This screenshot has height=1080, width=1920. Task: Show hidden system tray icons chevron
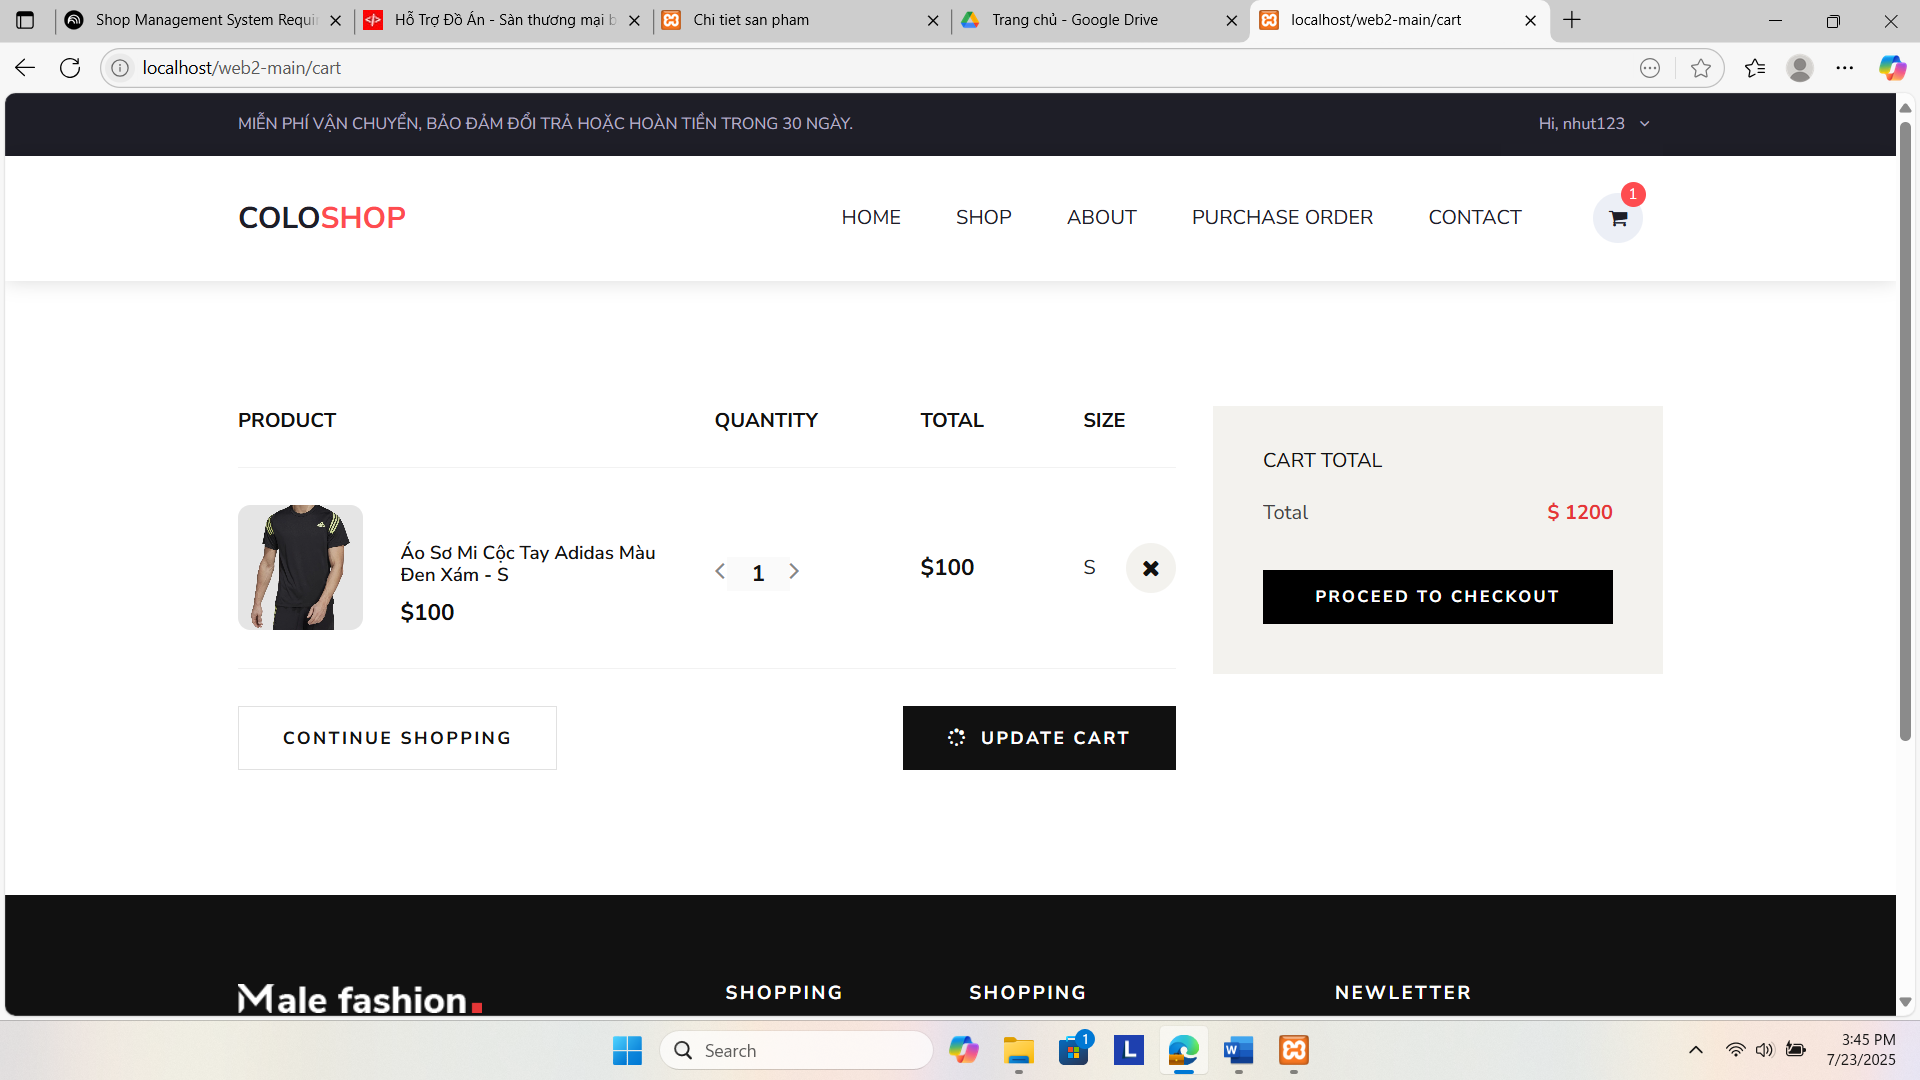pos(1695,1050)
